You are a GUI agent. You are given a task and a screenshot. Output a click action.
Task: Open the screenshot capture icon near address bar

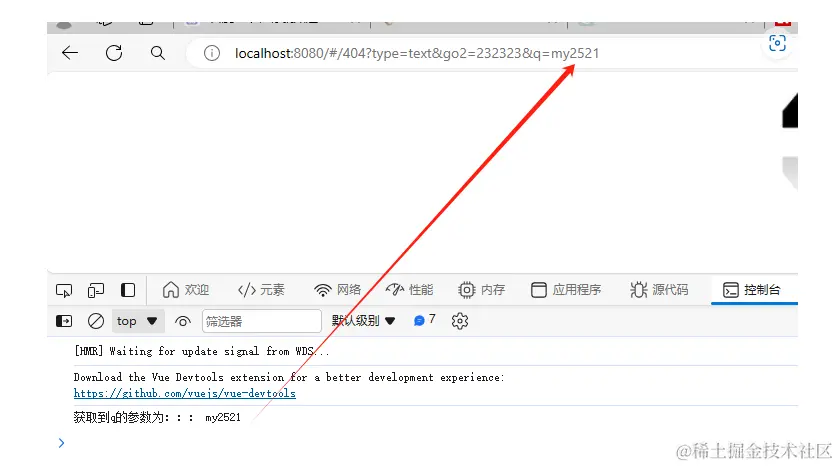[777, 43]
